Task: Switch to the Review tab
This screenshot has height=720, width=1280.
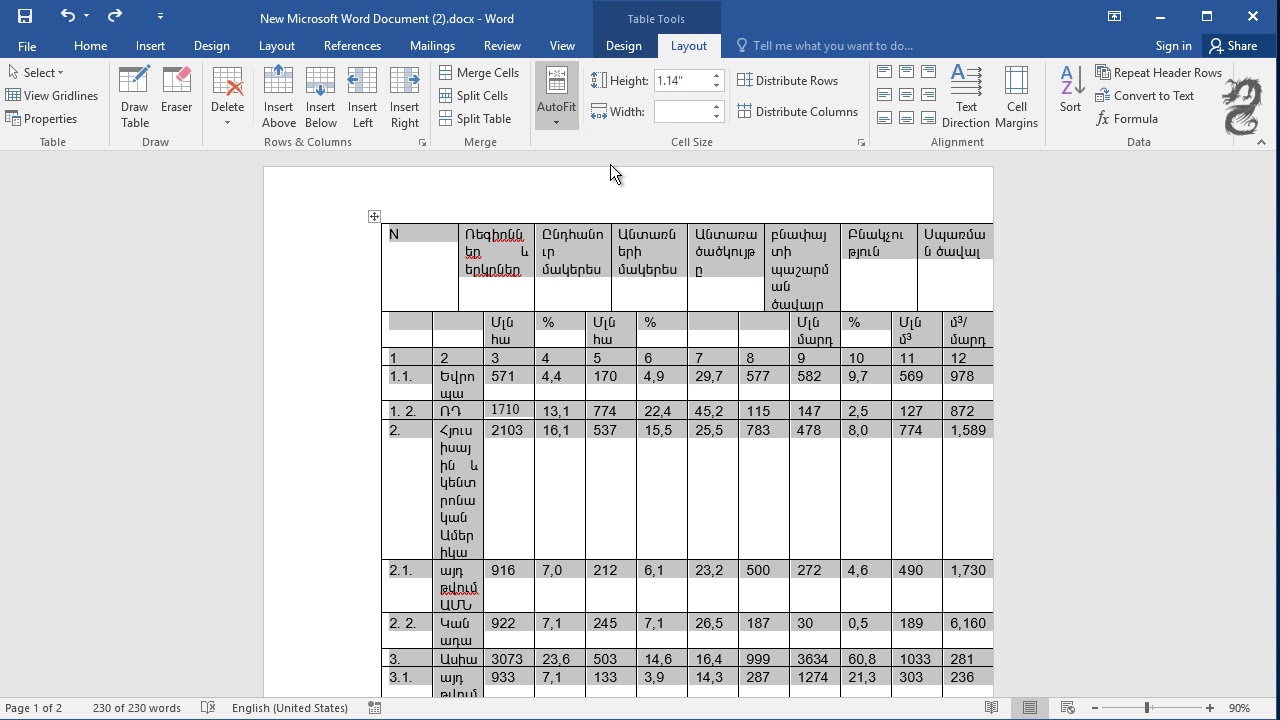Action: pos(502,46)
